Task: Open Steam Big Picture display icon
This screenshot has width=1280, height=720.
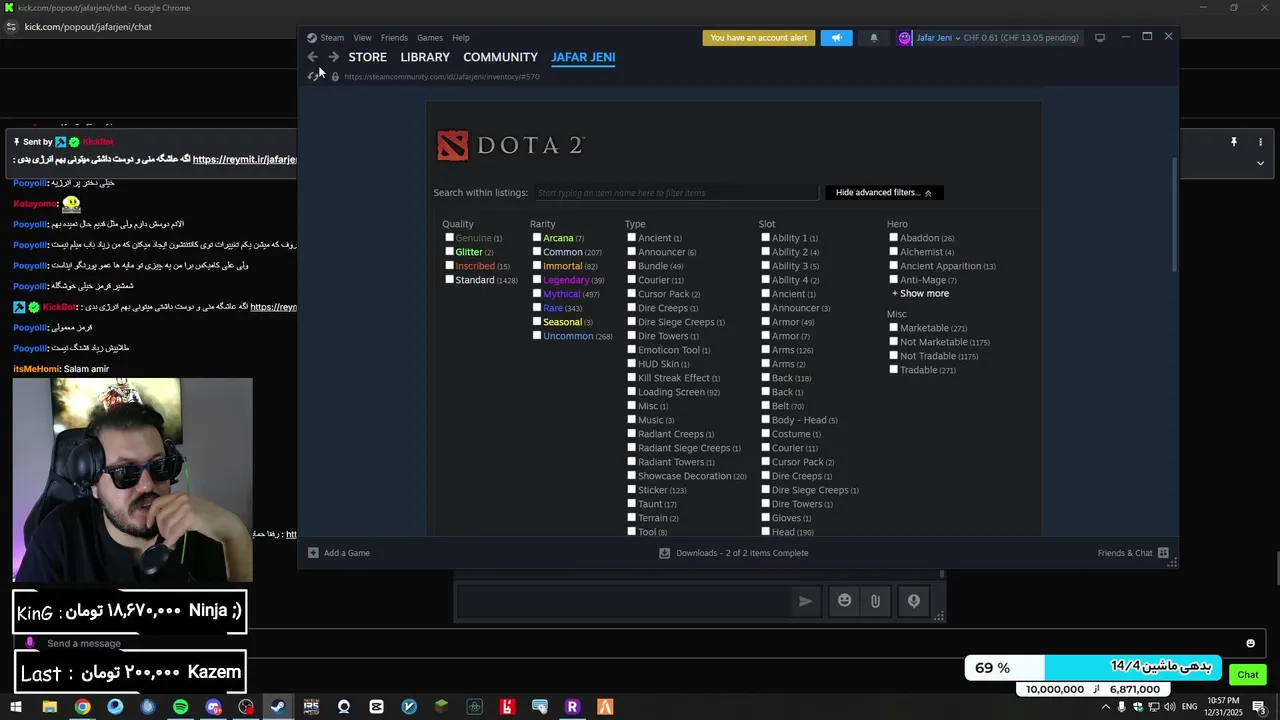Action: pos(1100,38)
